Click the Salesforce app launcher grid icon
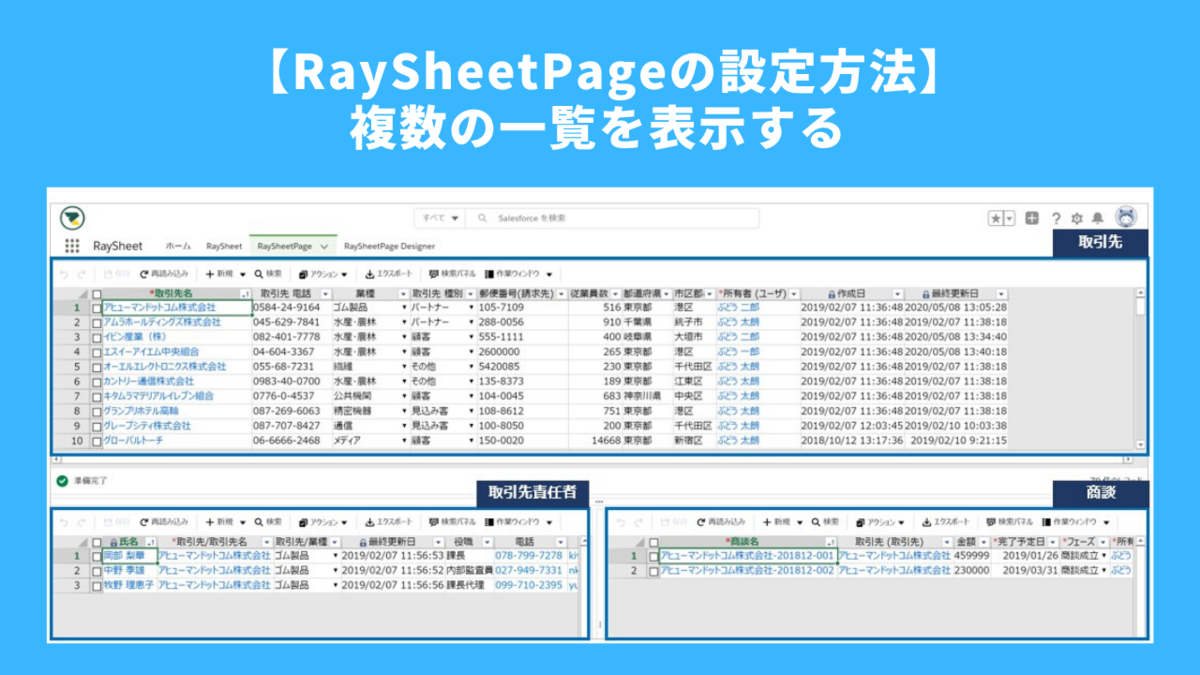 pos(72,245)
